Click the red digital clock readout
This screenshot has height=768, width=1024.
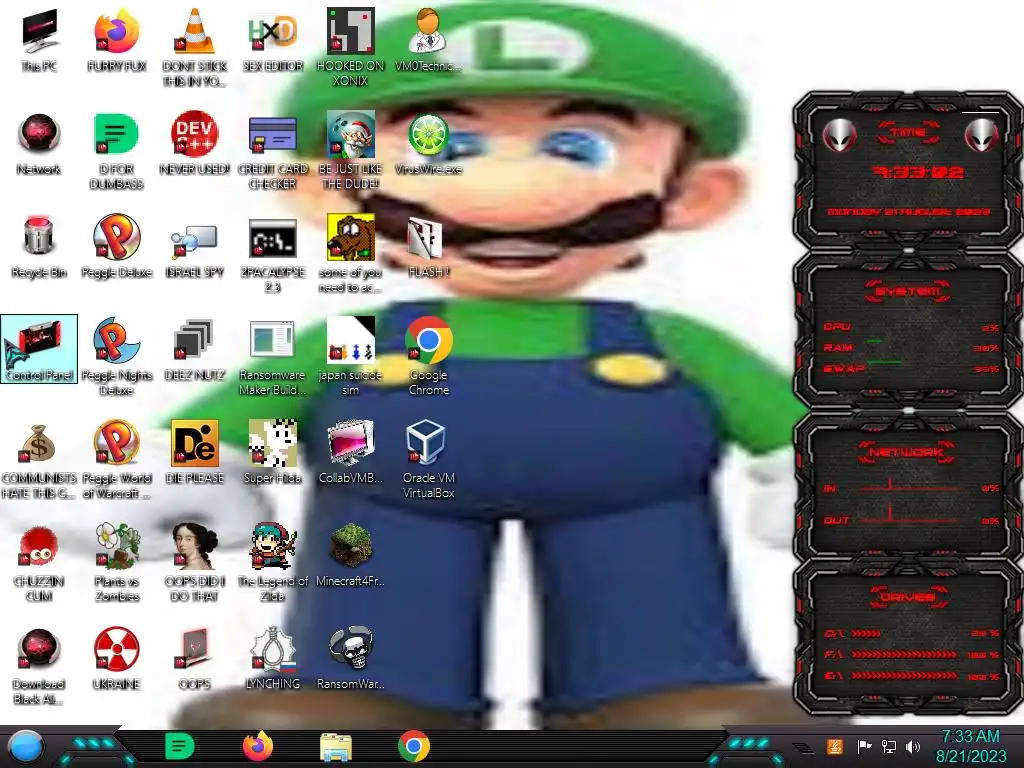pos(918,172)
